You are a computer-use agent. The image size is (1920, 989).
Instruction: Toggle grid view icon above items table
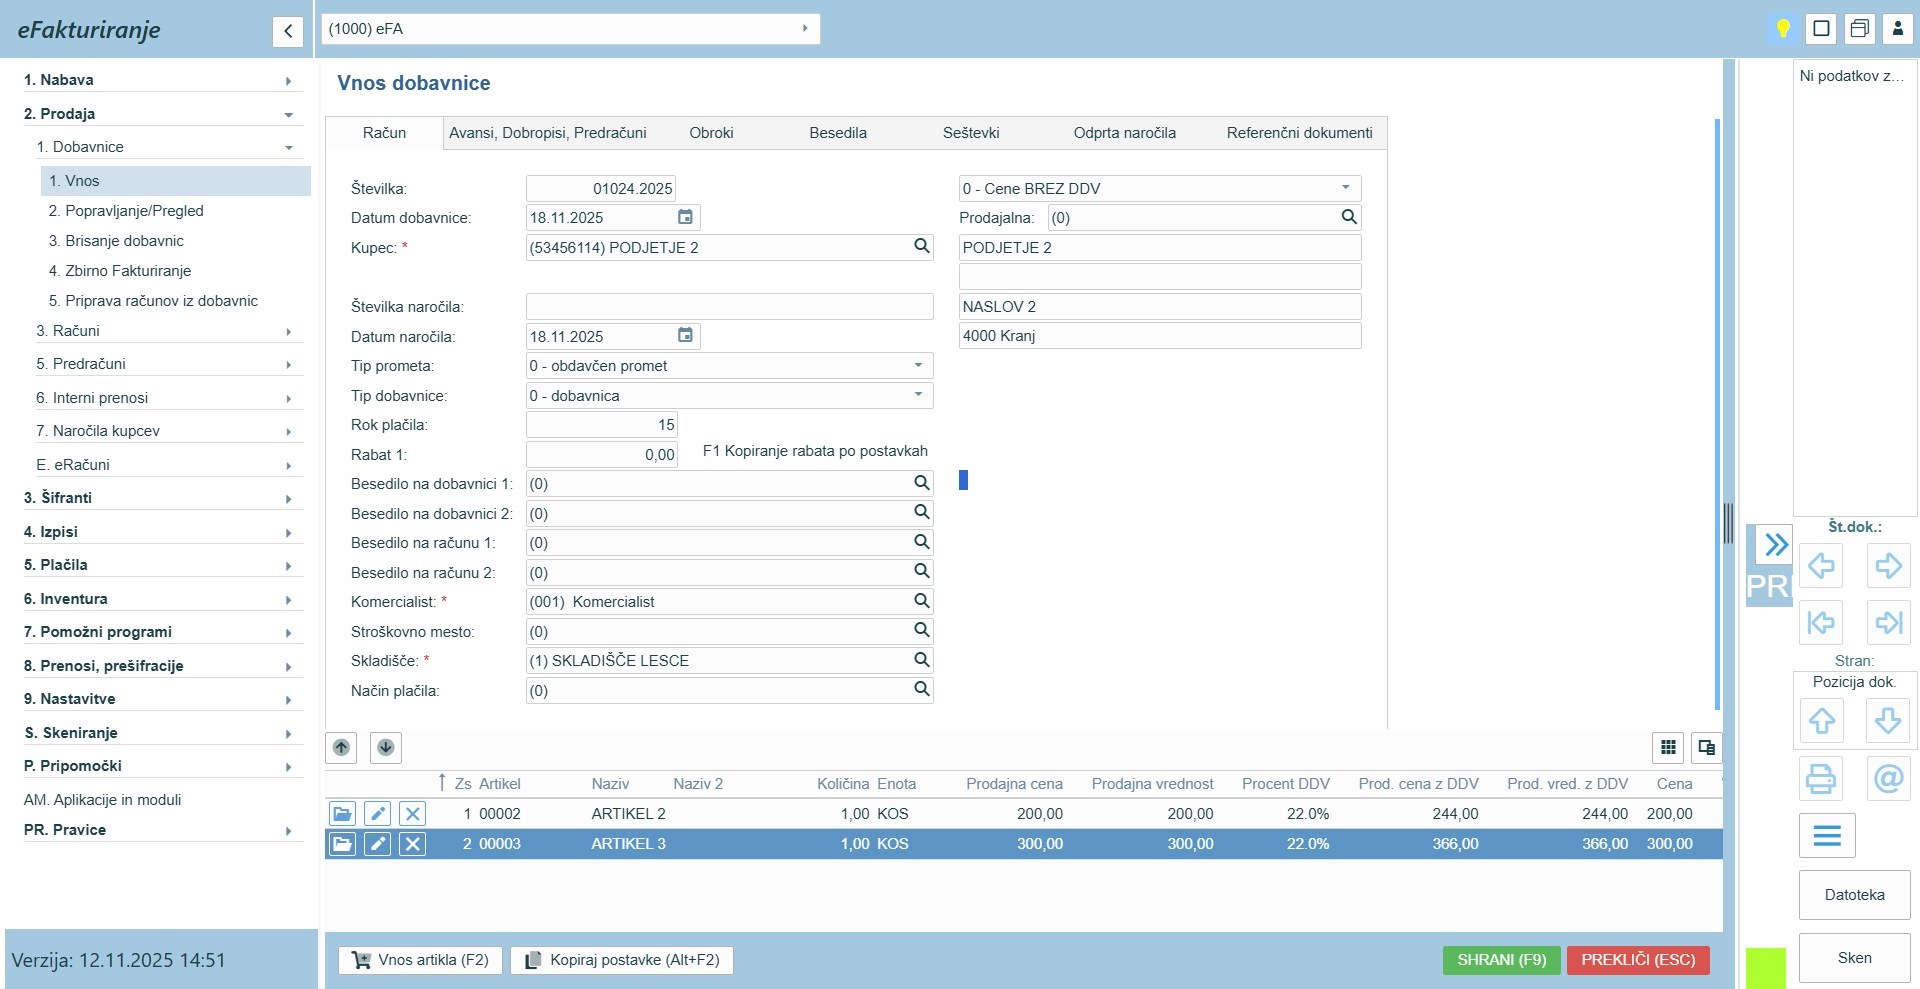(1668, 747)
